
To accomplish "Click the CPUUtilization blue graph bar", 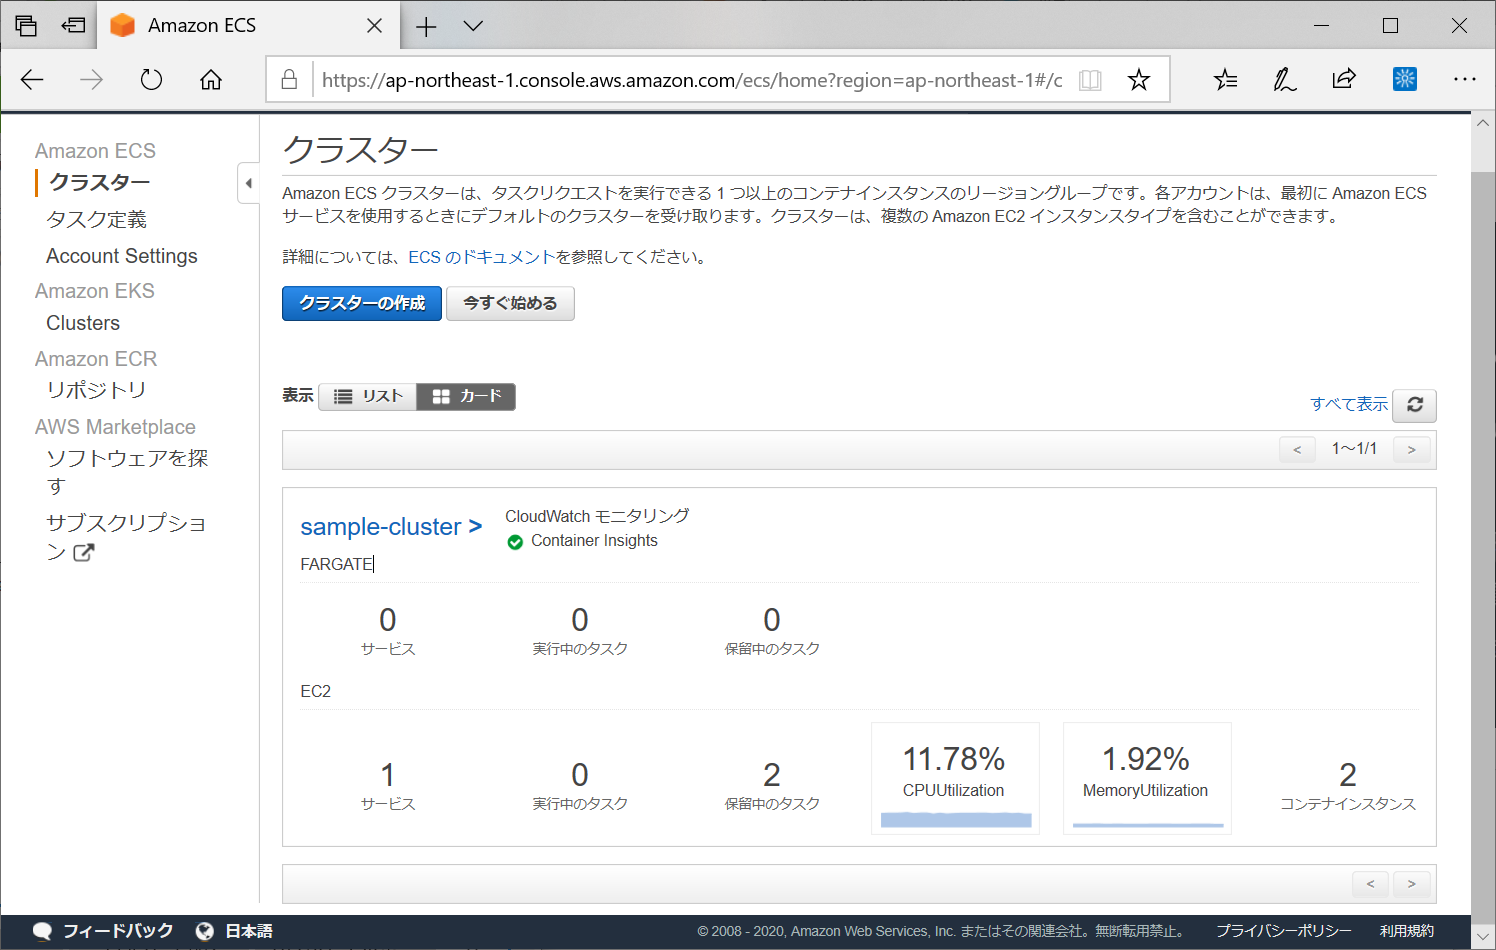I will [x=956, y=820].
